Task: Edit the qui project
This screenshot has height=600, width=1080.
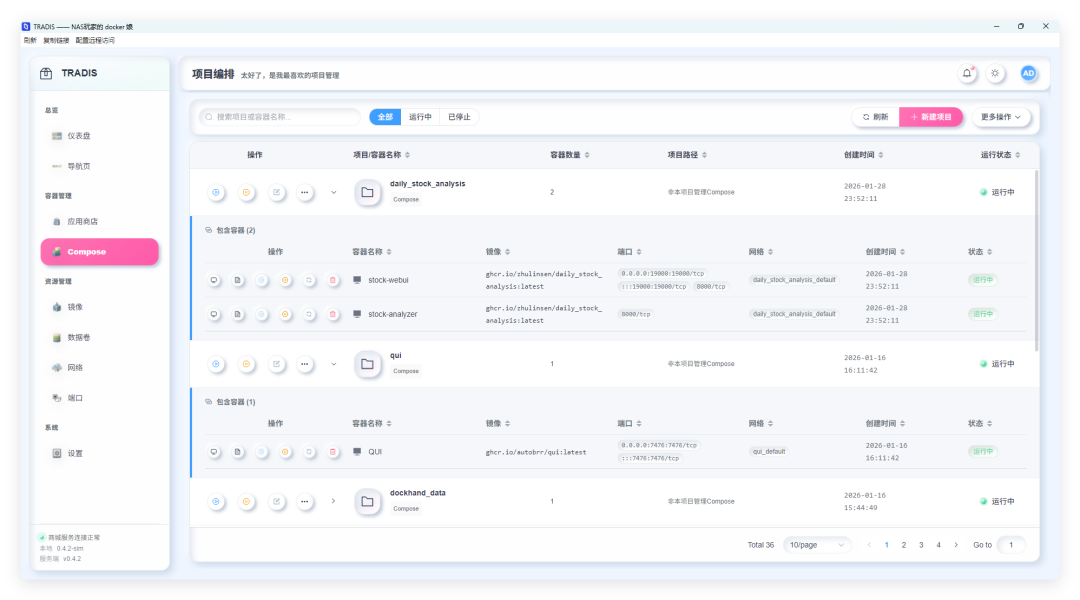Action: (276, 364)
